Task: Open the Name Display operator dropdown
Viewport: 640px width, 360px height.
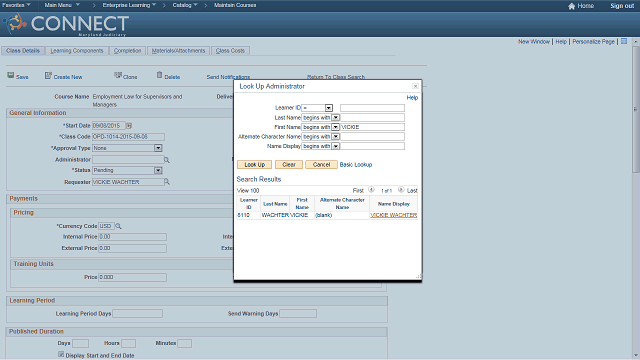Action: tap(336, 146)
